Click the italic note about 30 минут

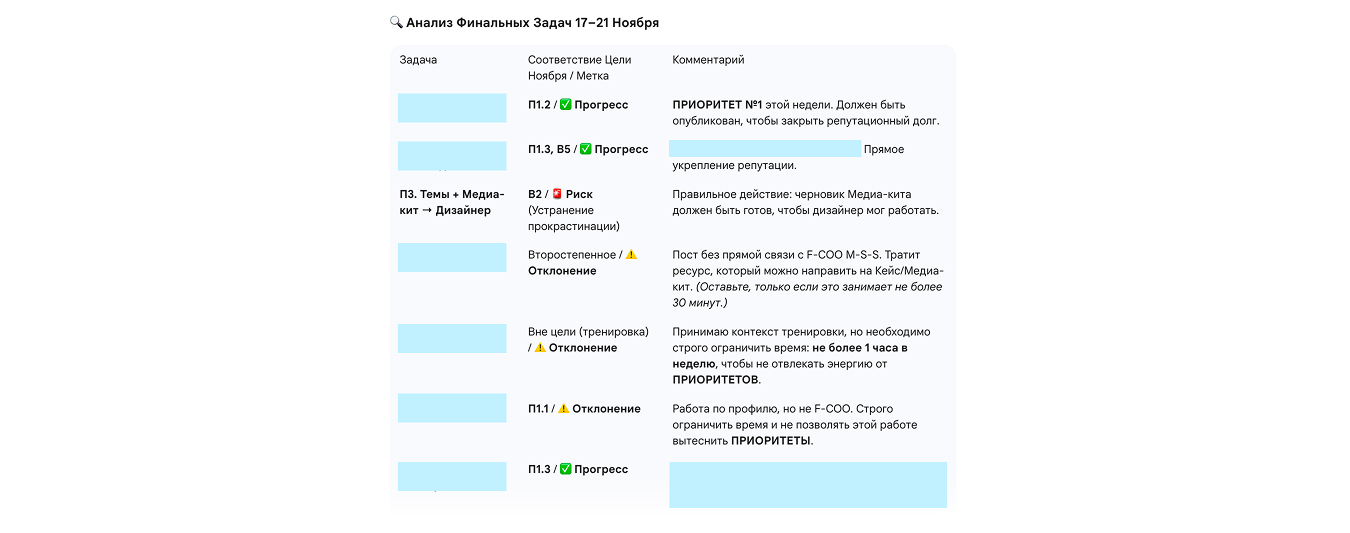point(808,294)
